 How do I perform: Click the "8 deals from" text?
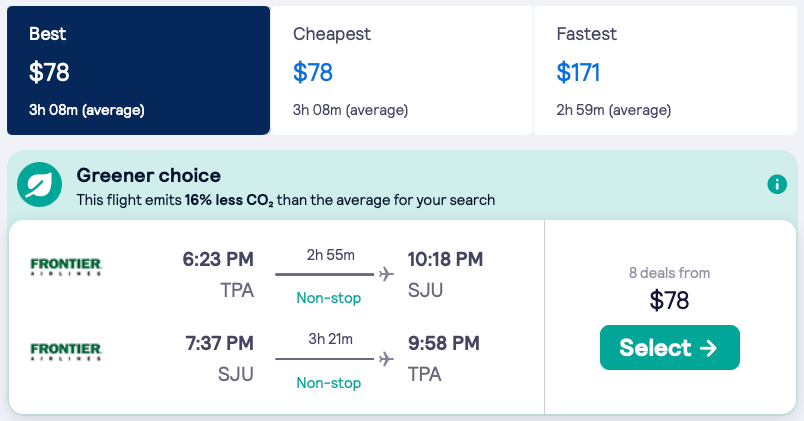click(x=669, y=273)
